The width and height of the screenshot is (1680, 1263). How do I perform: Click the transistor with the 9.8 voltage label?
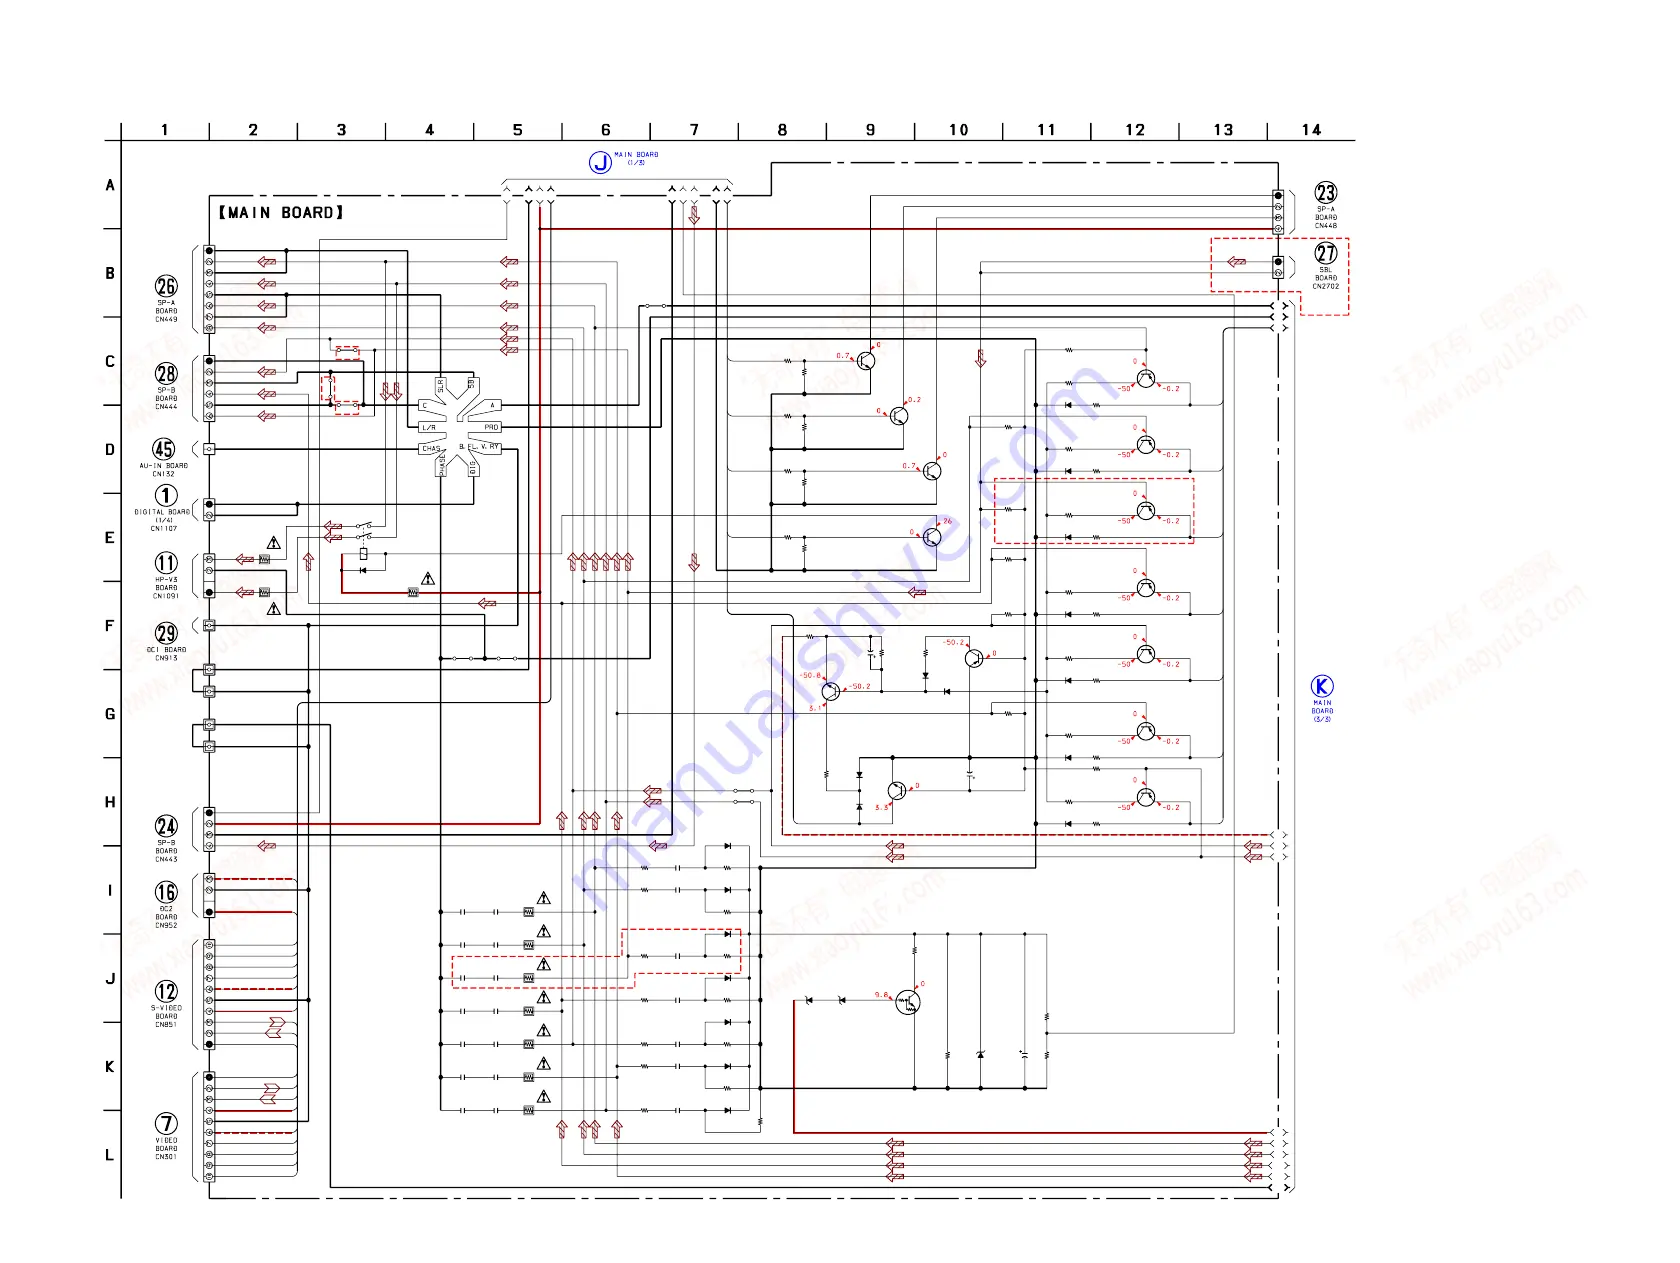908,1002
